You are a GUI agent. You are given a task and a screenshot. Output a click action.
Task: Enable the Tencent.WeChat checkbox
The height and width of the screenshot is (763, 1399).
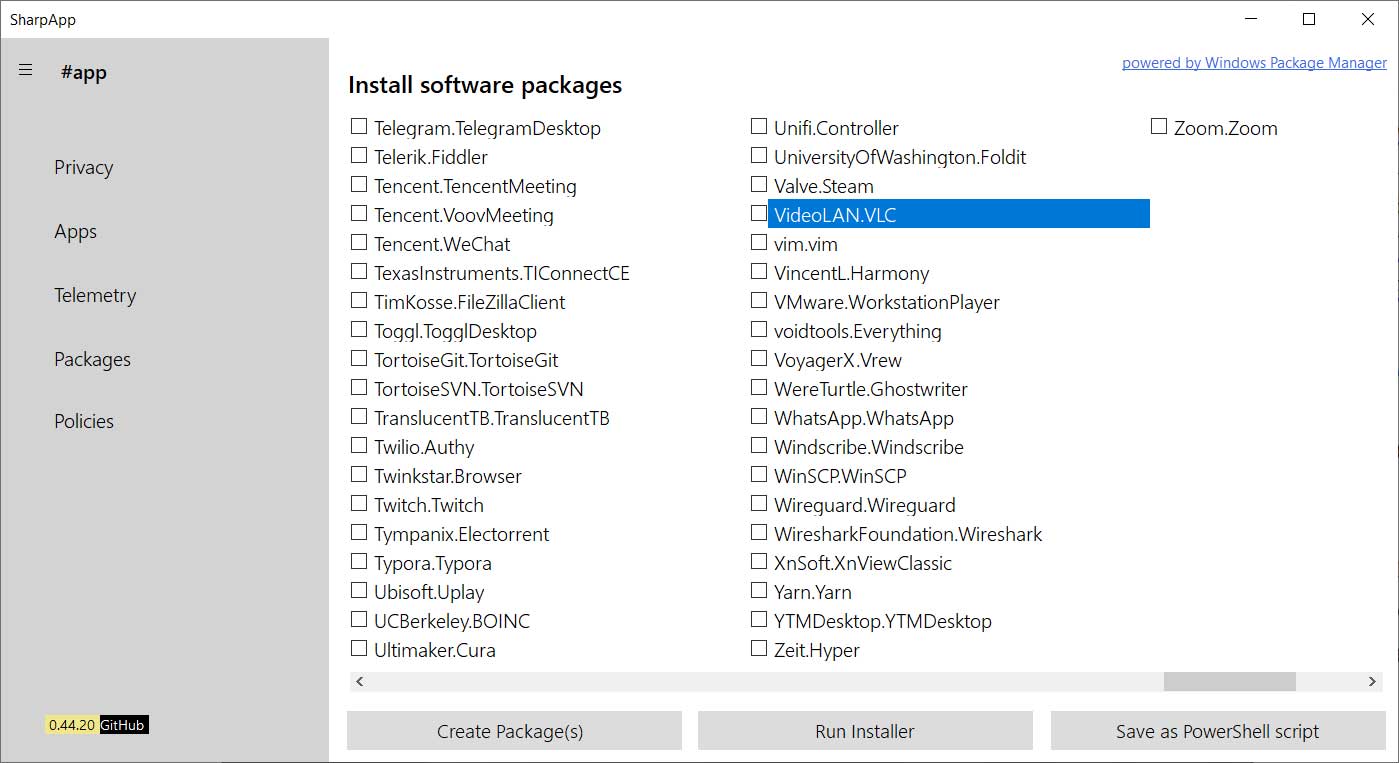[x=359, y=242]
